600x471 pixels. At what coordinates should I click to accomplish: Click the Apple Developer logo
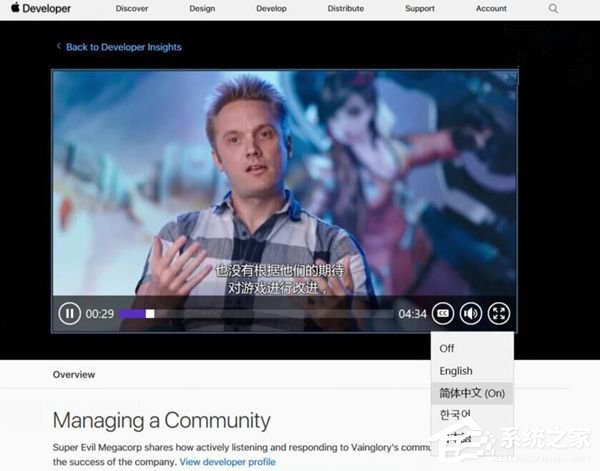pos(41,8)
